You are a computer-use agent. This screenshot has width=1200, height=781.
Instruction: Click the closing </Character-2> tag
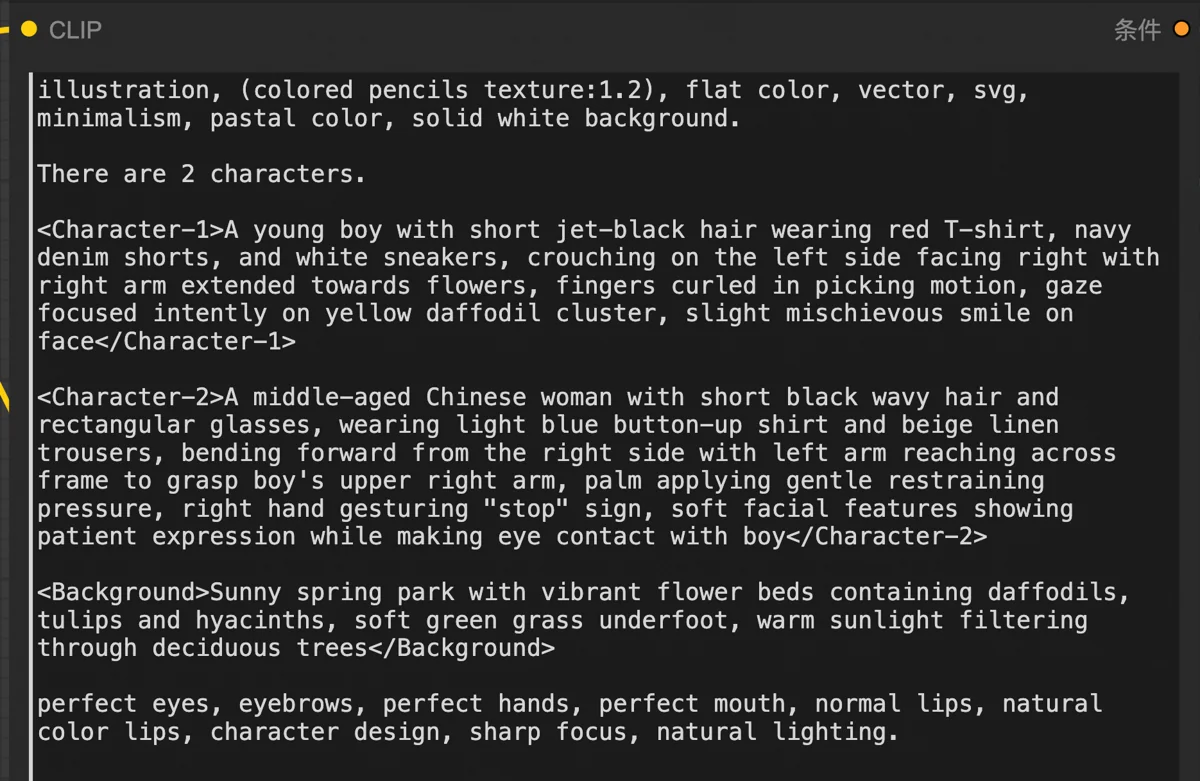pos(886,536)
